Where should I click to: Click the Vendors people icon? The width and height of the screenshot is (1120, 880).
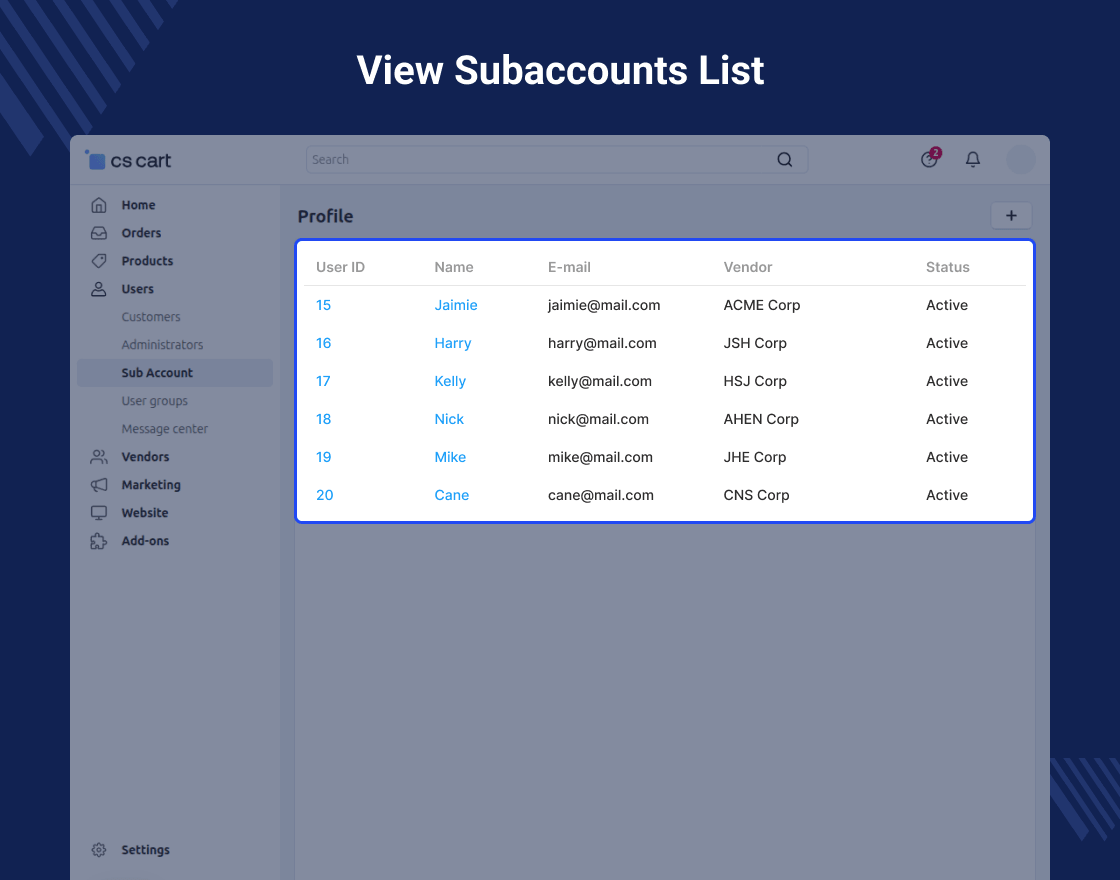[x=99, y=456]
